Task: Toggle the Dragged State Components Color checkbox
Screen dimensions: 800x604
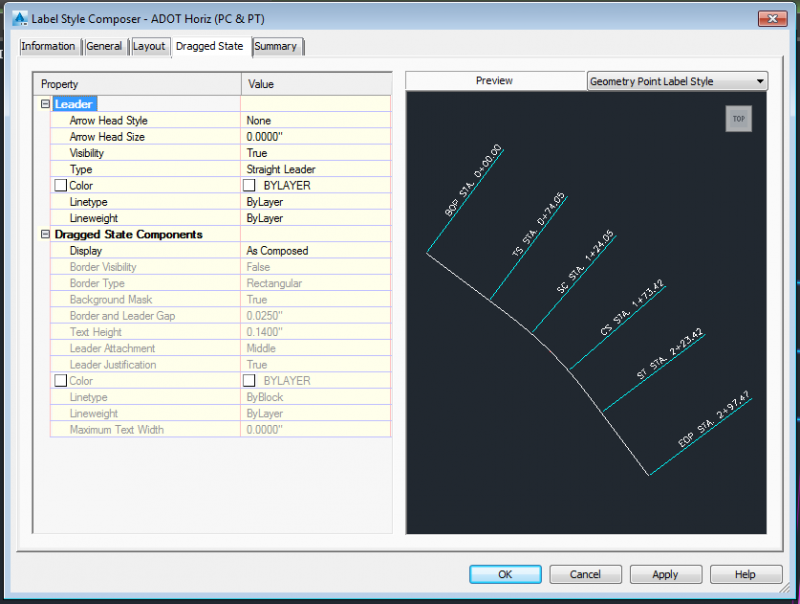Action: coord(58,380)
